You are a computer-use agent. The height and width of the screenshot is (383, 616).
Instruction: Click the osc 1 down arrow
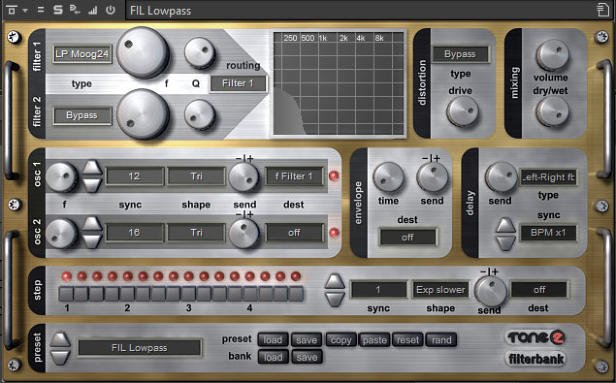pyautogui.click(x=92, y=185)
